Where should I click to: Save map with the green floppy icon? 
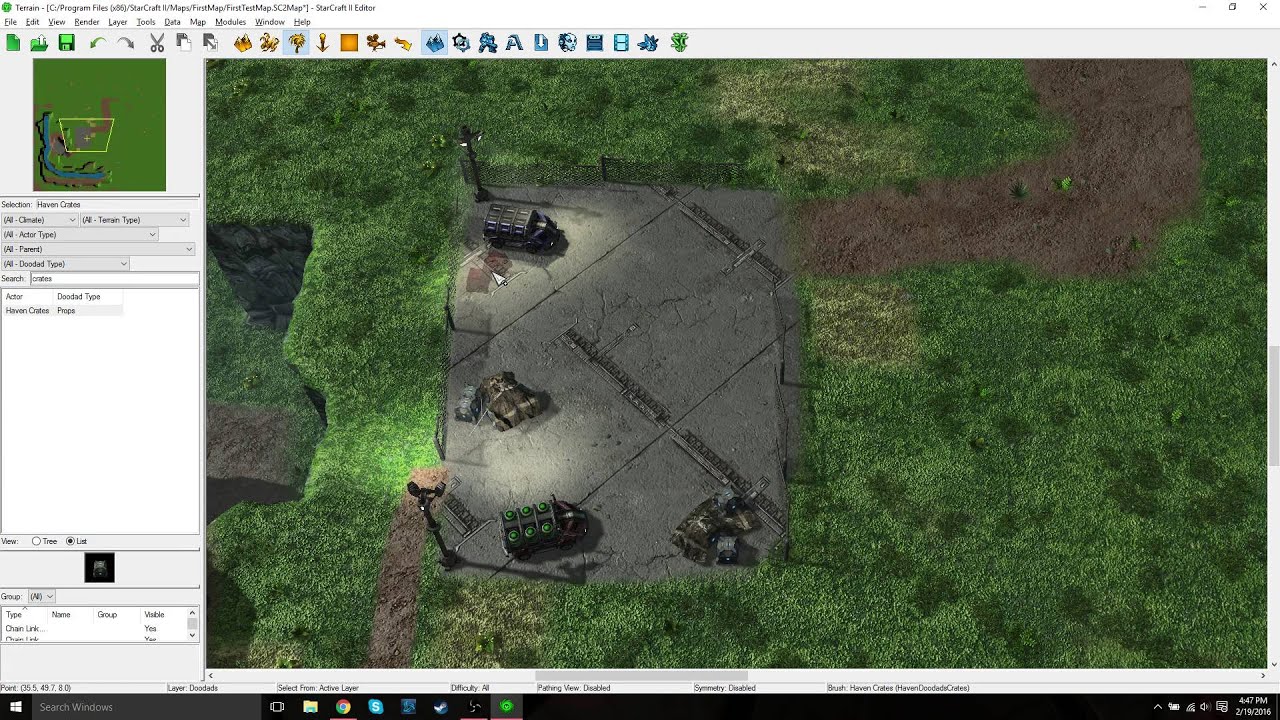(x=66, y=43)
